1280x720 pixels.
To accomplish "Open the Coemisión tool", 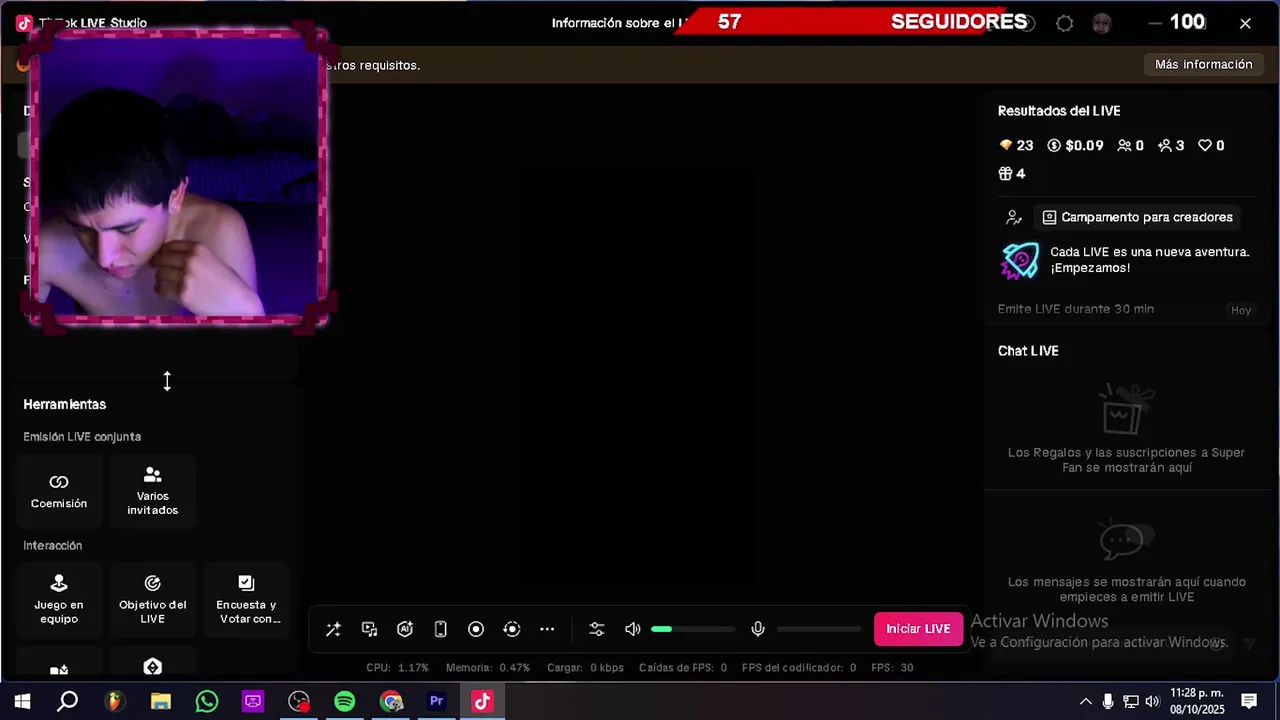I will point(59,490).
